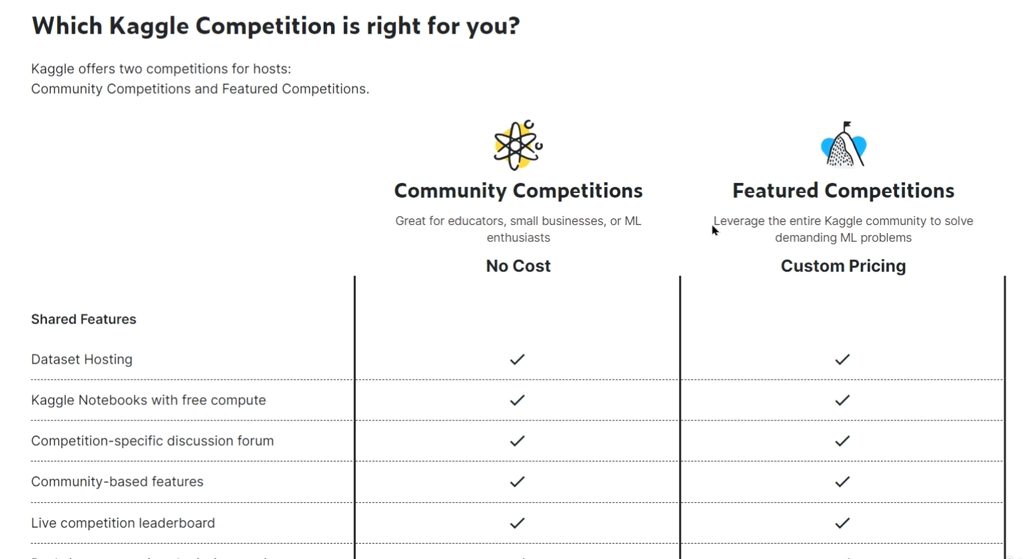Screen dimensions: 1025x559
Task: Click Featured checkmark for Live leaderboard row
Action: pos(842,523)
